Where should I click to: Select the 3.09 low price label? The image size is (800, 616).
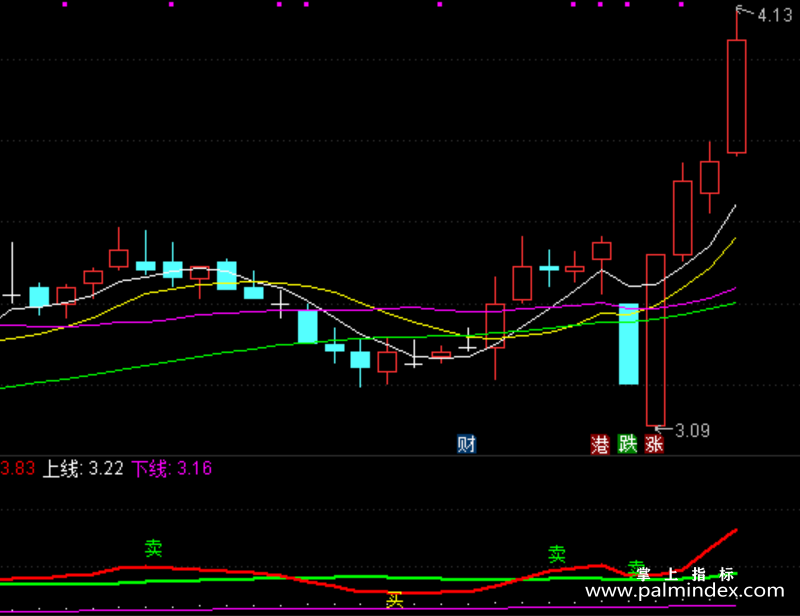692,431
